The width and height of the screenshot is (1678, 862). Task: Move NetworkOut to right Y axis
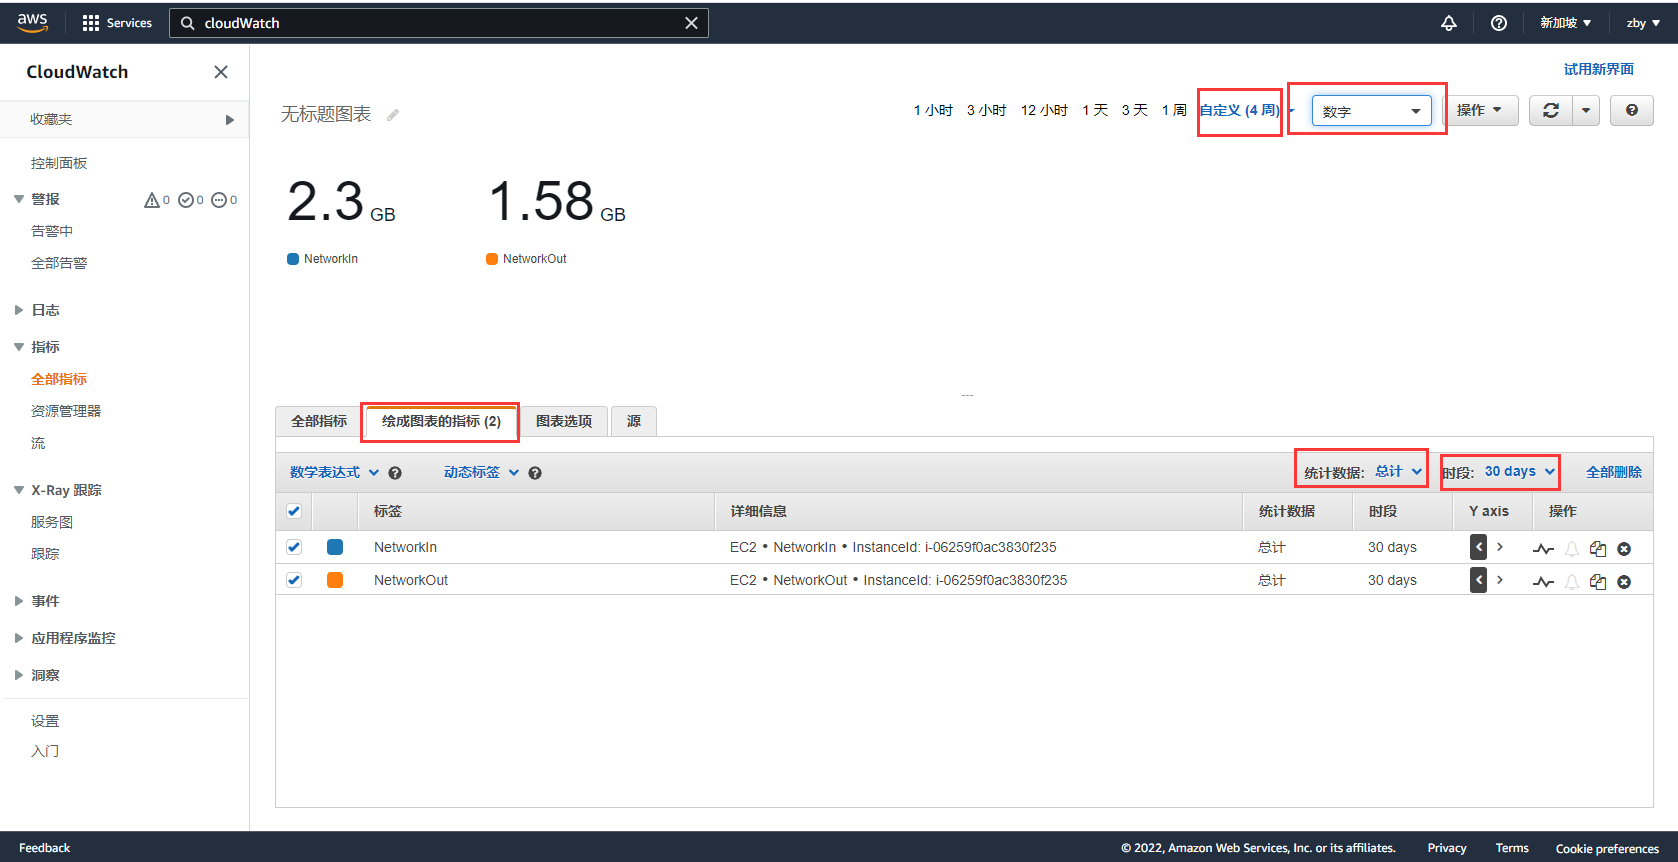pyautogui.click(x=1500, y=580)
